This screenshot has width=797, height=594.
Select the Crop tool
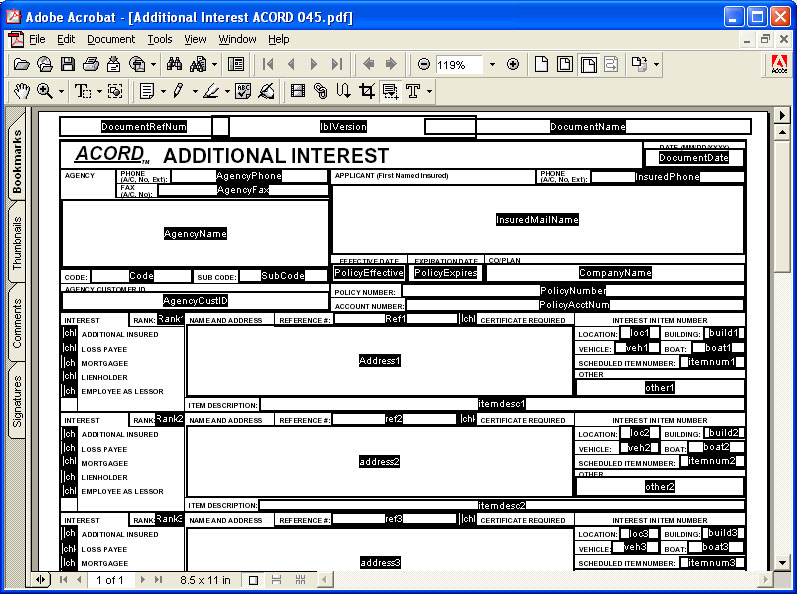tap(366, 91)
